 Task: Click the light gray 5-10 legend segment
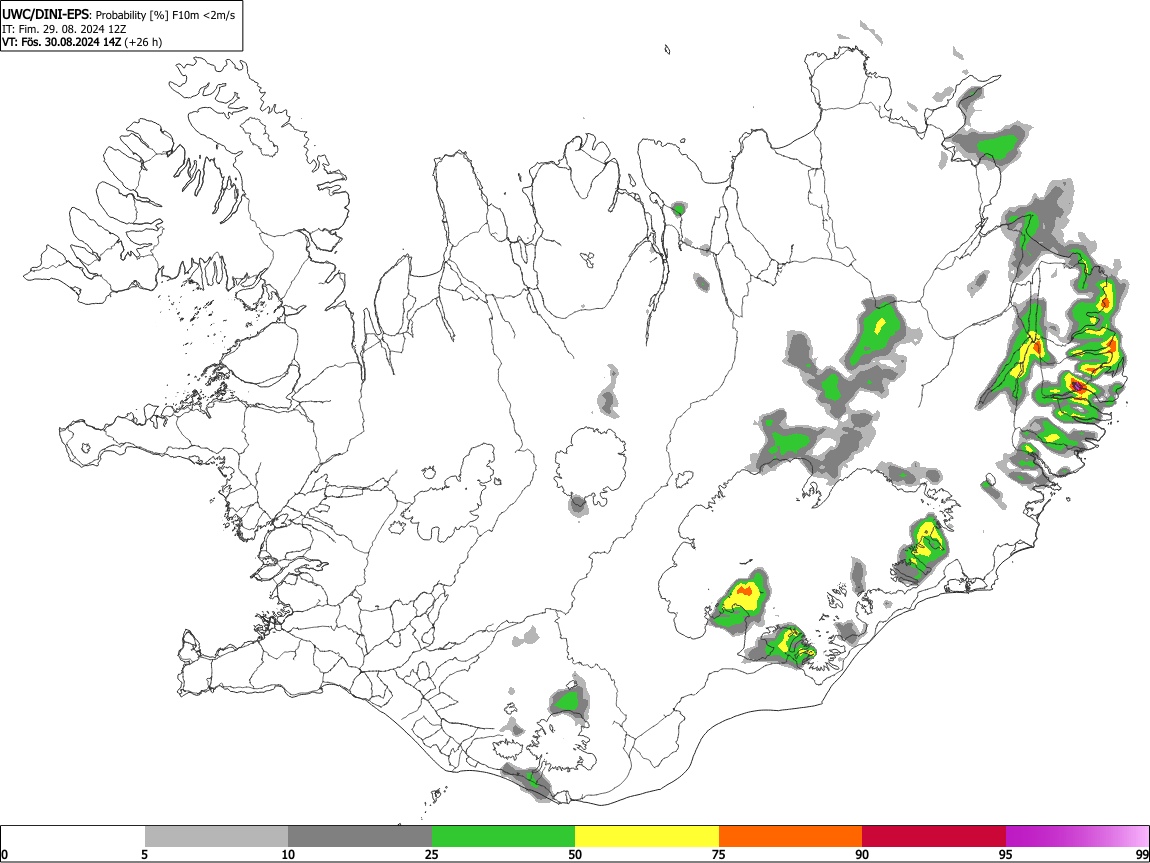(x=216, y=837)
